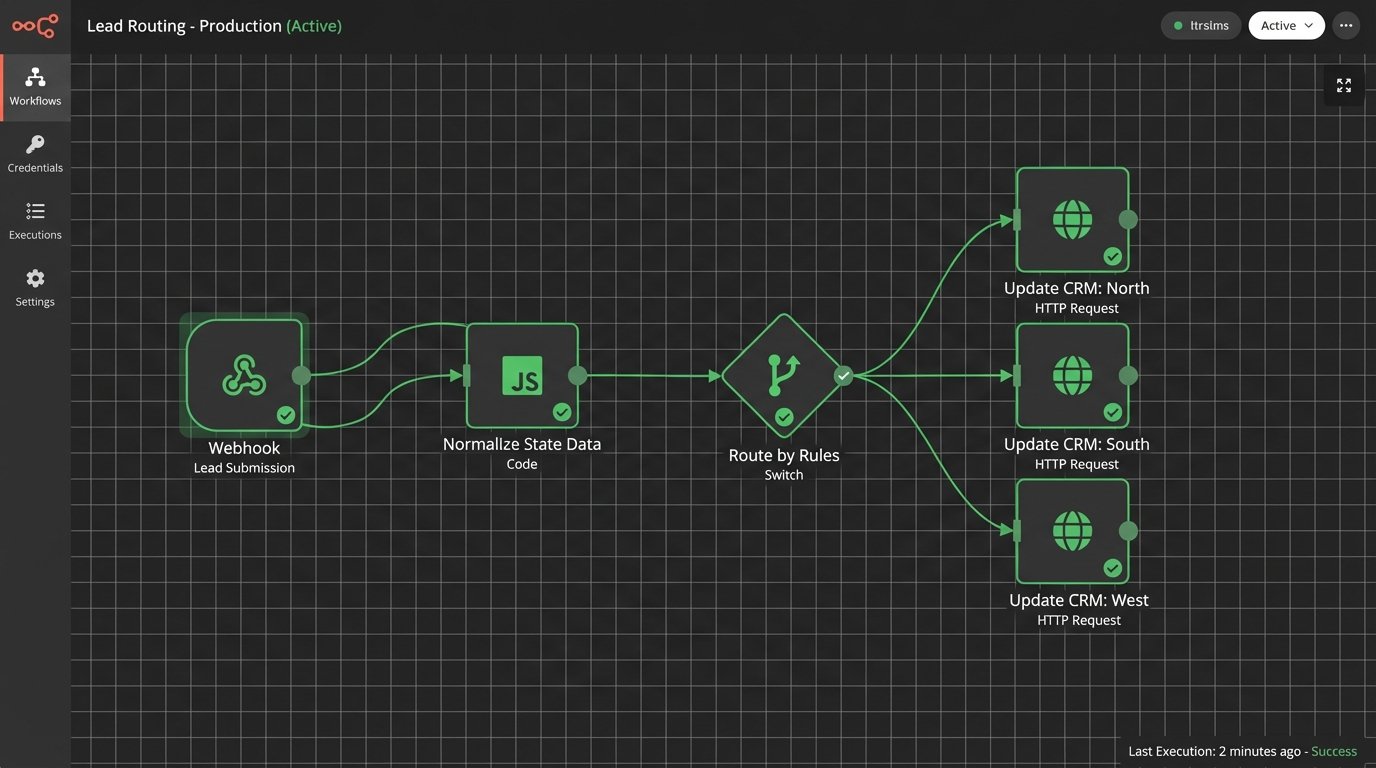The width and height of the screenshot is (1376, 768).
Task: Expand the ltrsims user menu
Action: (1200, 25)
